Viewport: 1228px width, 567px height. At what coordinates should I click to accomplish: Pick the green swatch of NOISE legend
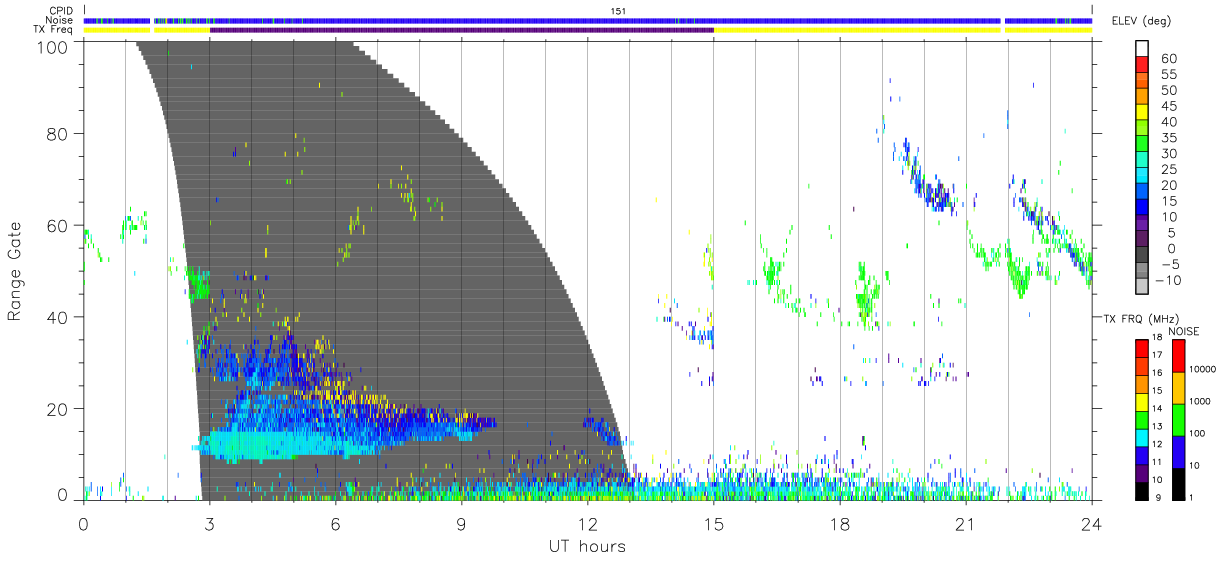point(1177,421)
